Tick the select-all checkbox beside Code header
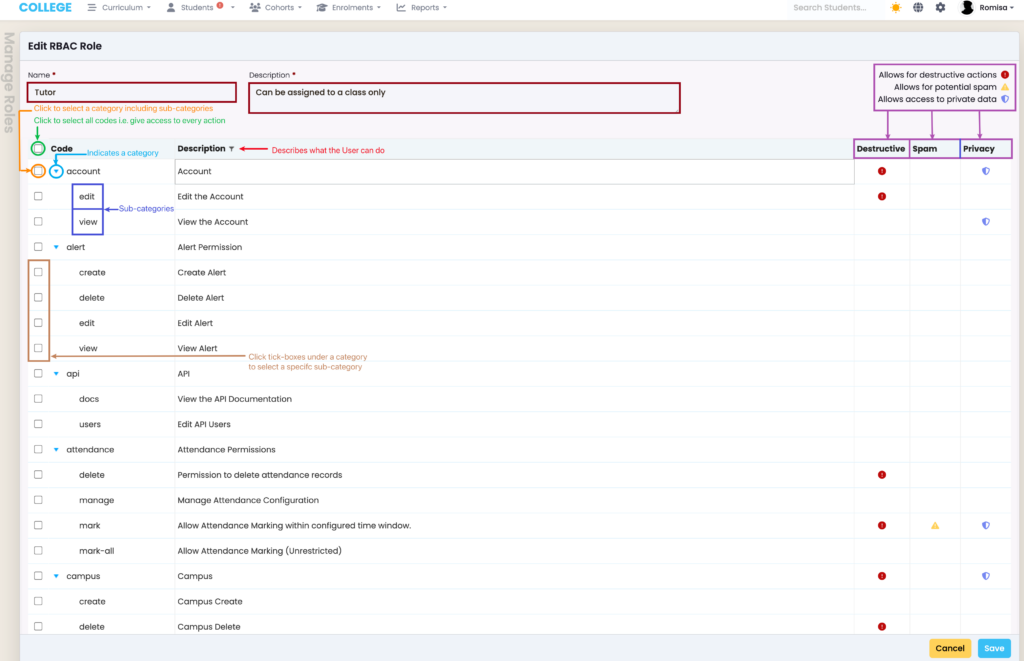 tap(38, 149)
